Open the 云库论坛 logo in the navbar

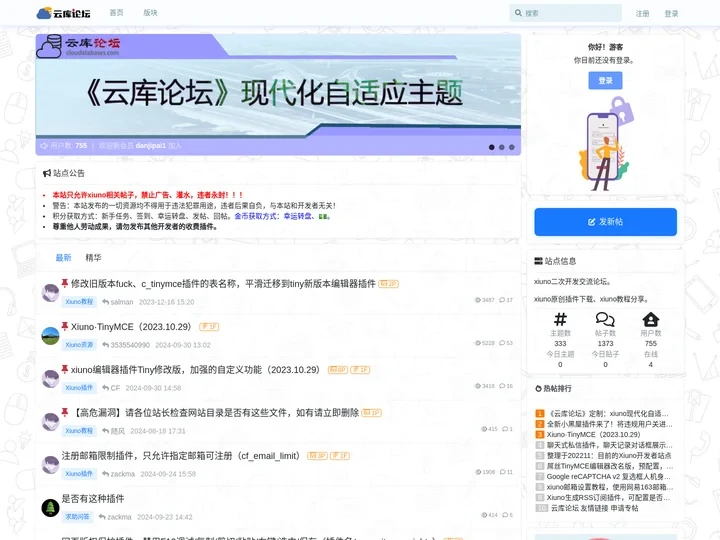click(63, 13)
